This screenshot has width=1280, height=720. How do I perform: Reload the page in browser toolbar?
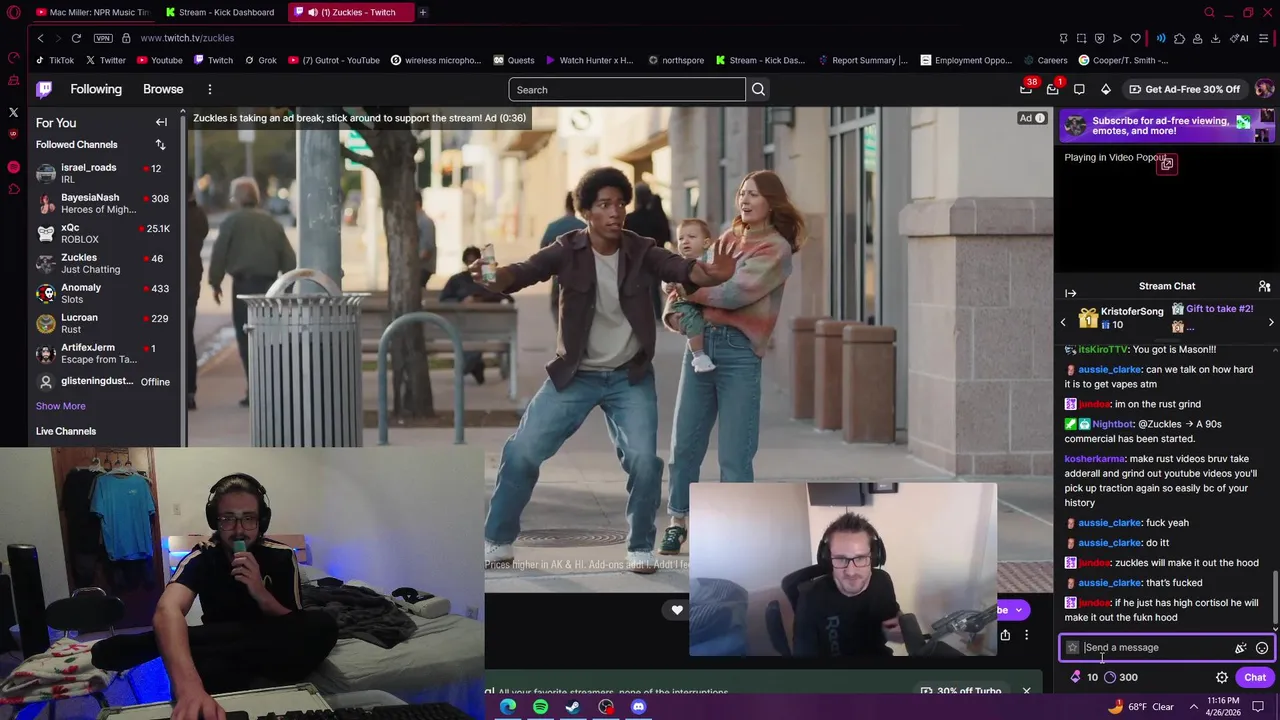tap(76, 38)
